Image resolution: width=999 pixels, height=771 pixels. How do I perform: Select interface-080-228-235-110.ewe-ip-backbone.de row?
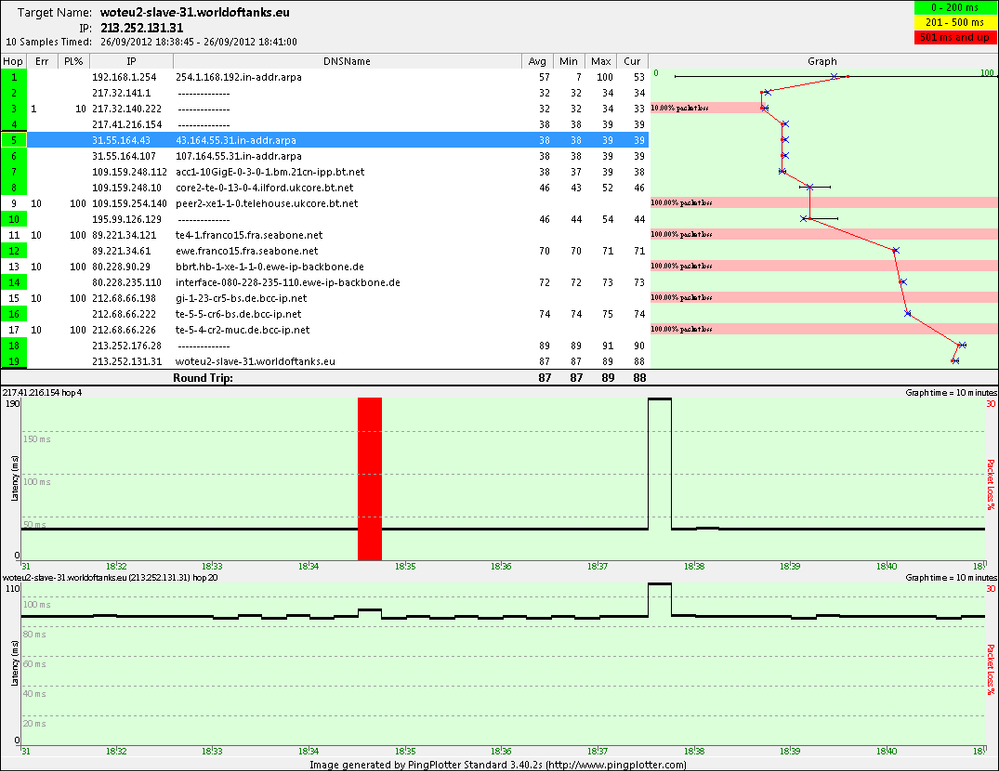tap(324, 282)
